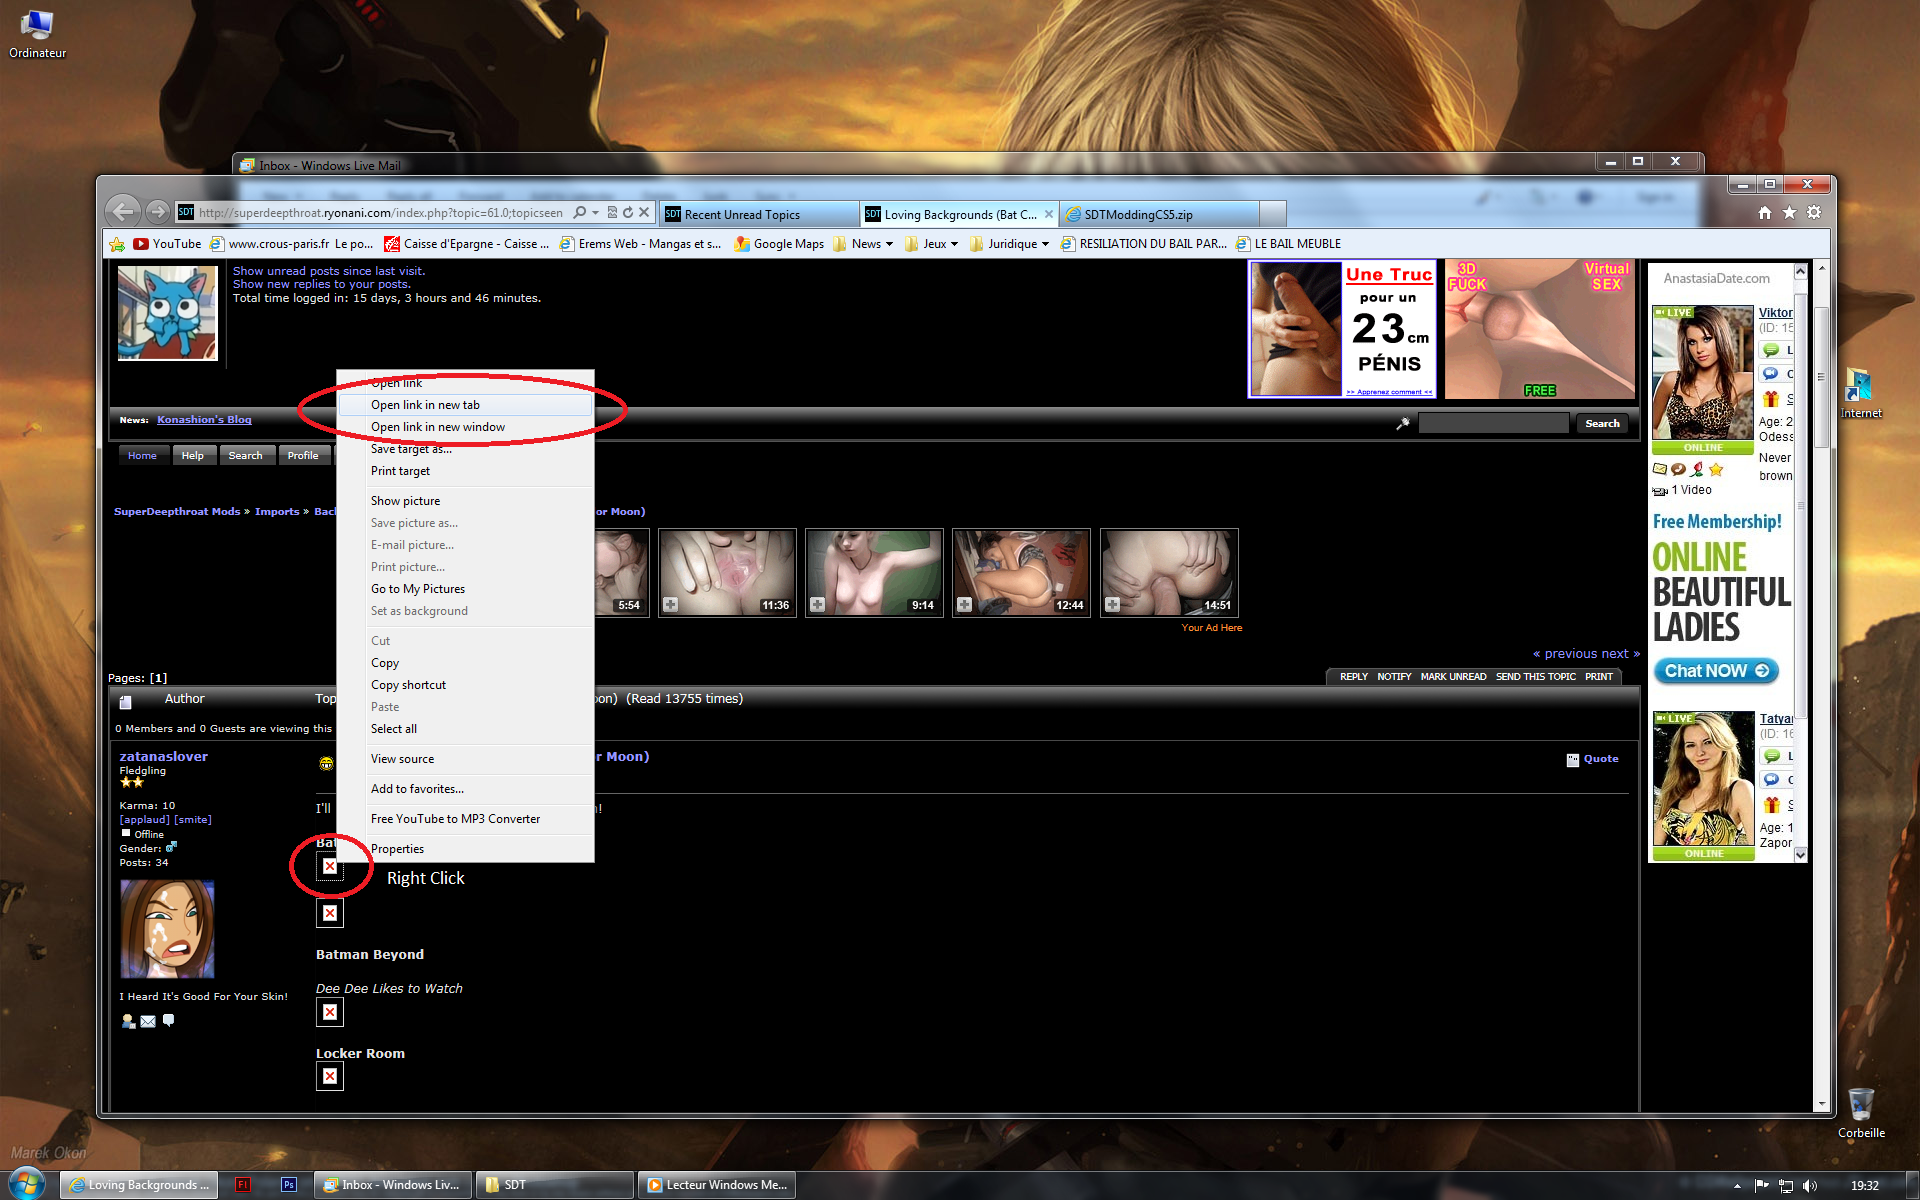
Task: Expand the address bar search dropdown arrow
Action: [x=595, y=212]
